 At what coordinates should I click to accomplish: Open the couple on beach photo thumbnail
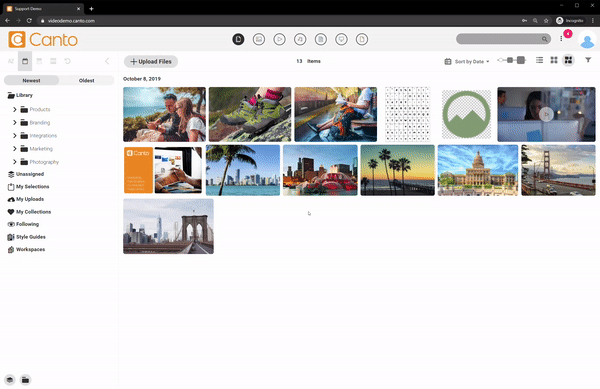(x=165, y=114)
